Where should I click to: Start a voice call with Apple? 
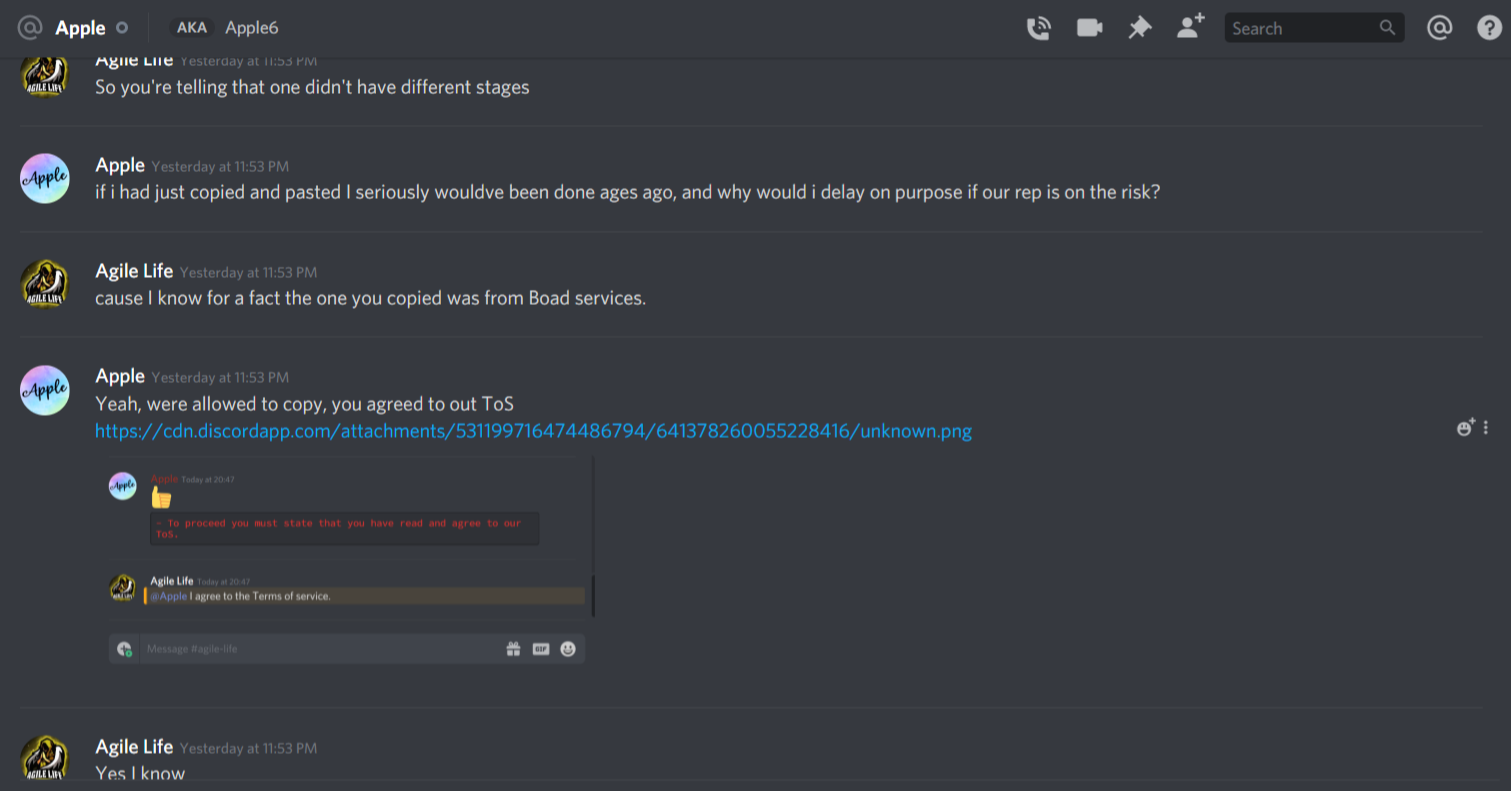coord(1039,28)
